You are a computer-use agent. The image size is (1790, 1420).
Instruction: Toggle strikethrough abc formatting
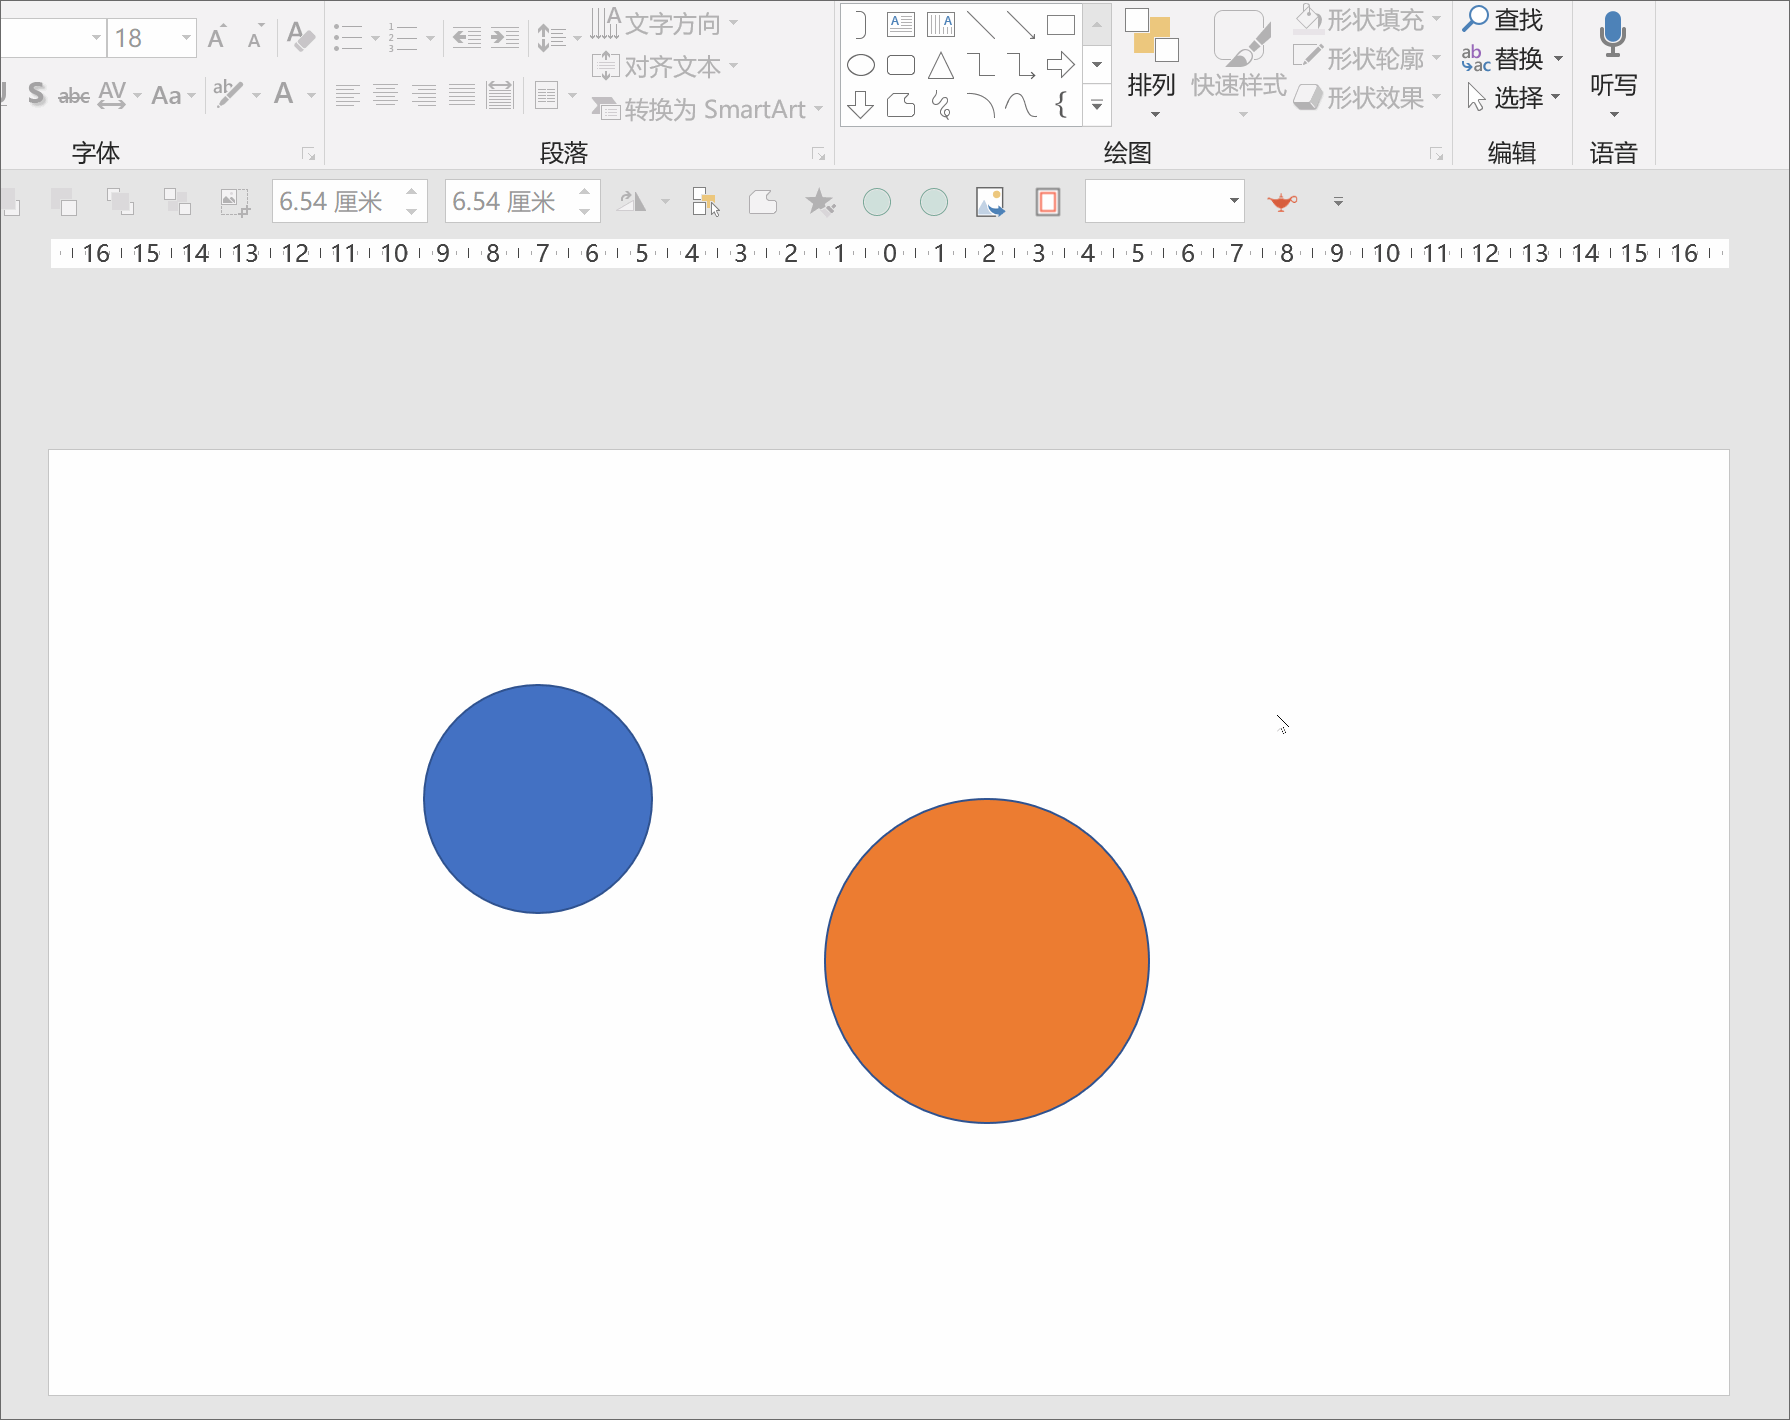point(73,96)
